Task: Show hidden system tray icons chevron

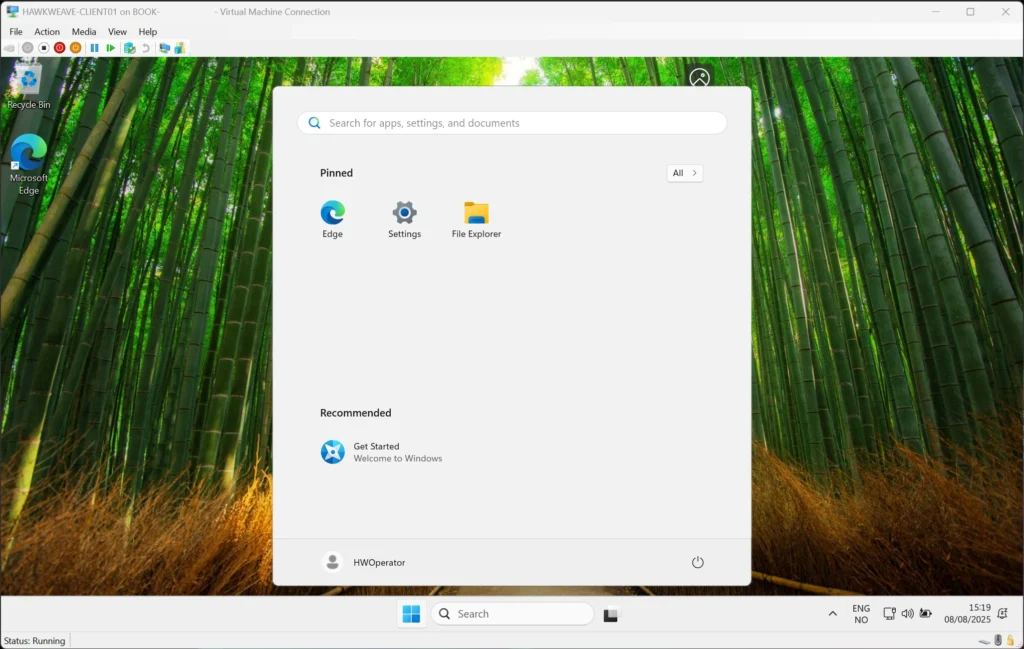Action: click(833, 614)
